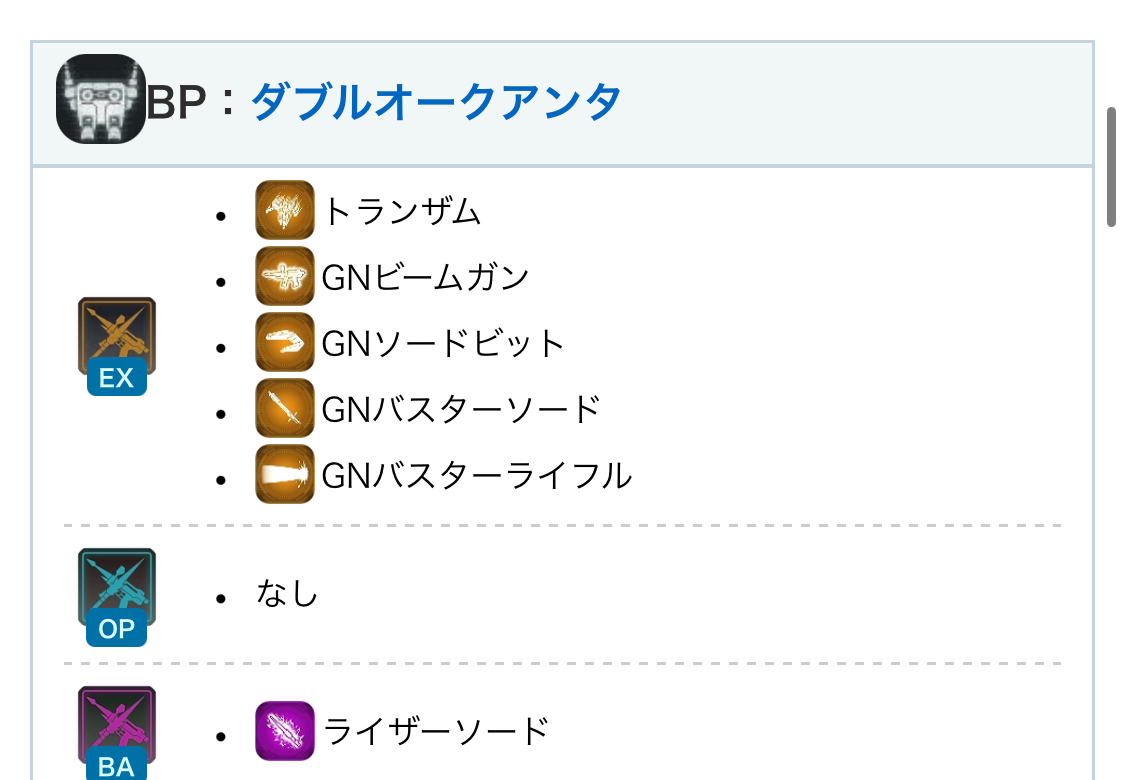Select the GNバスターライフル text label
The image size is (1125, 780).
[477, 475]
